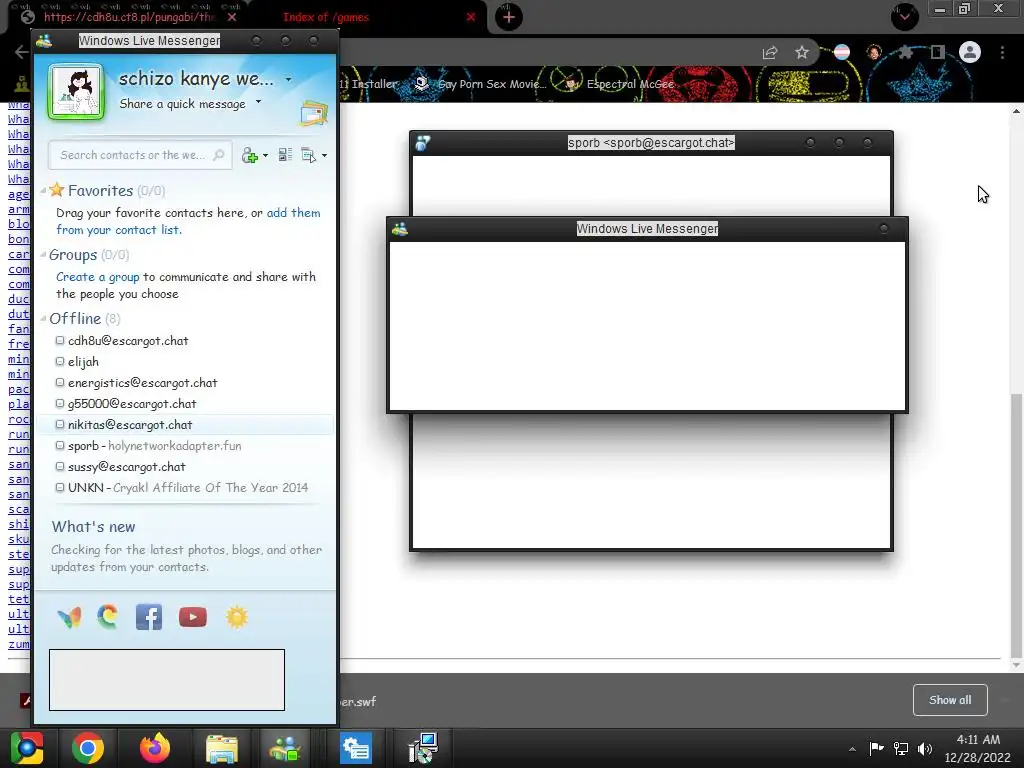Viewport: 1024px width, 768px height.
Task: Close the cdh8u.ct8.pl tab
Action: (232, 17)
